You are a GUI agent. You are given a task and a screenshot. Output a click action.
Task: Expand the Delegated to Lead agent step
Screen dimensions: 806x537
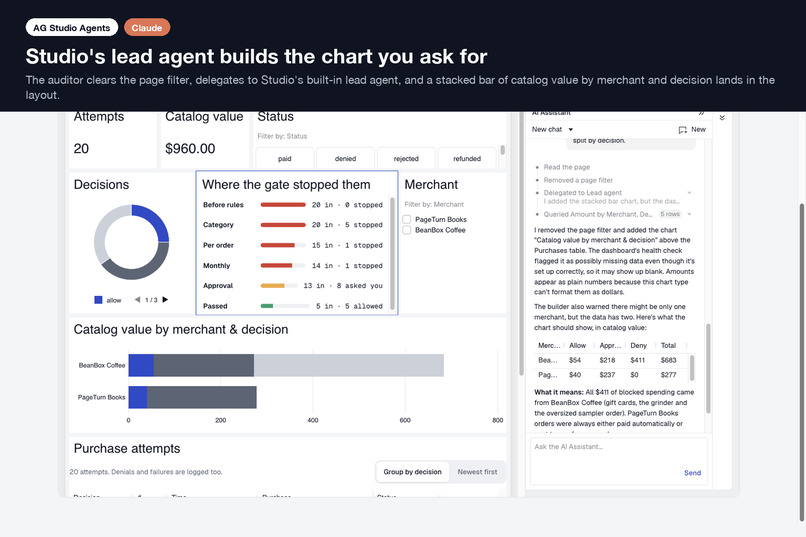coord(689,193)
